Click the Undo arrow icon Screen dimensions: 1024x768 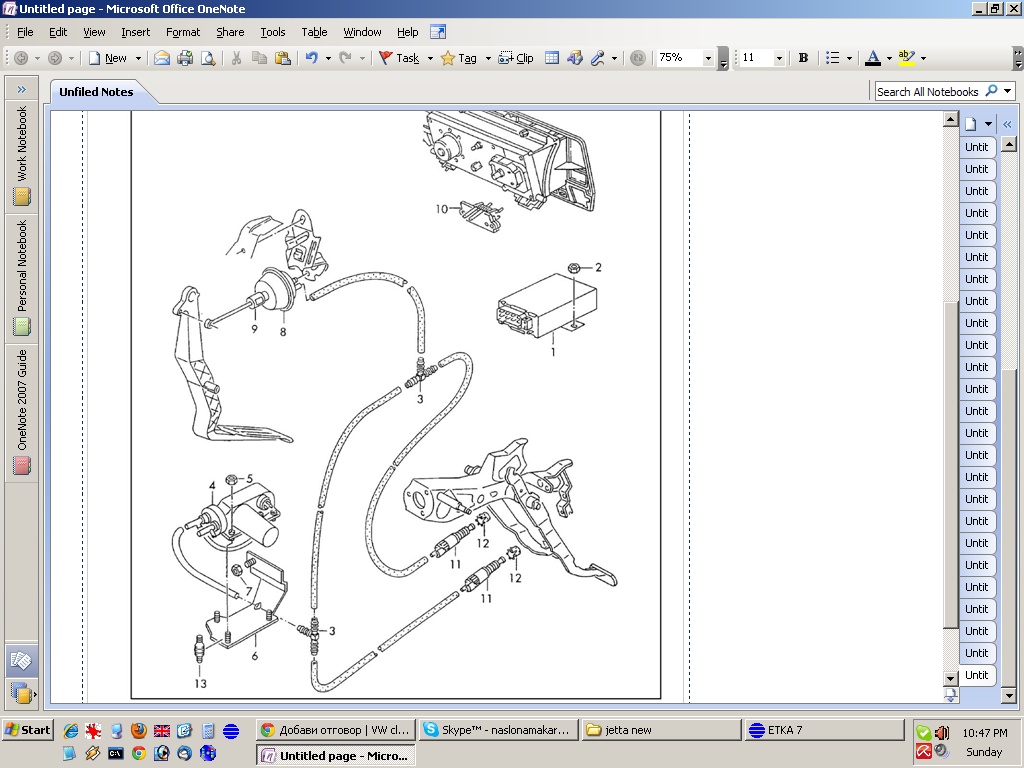pyautogui.click(x=311, y=58)
